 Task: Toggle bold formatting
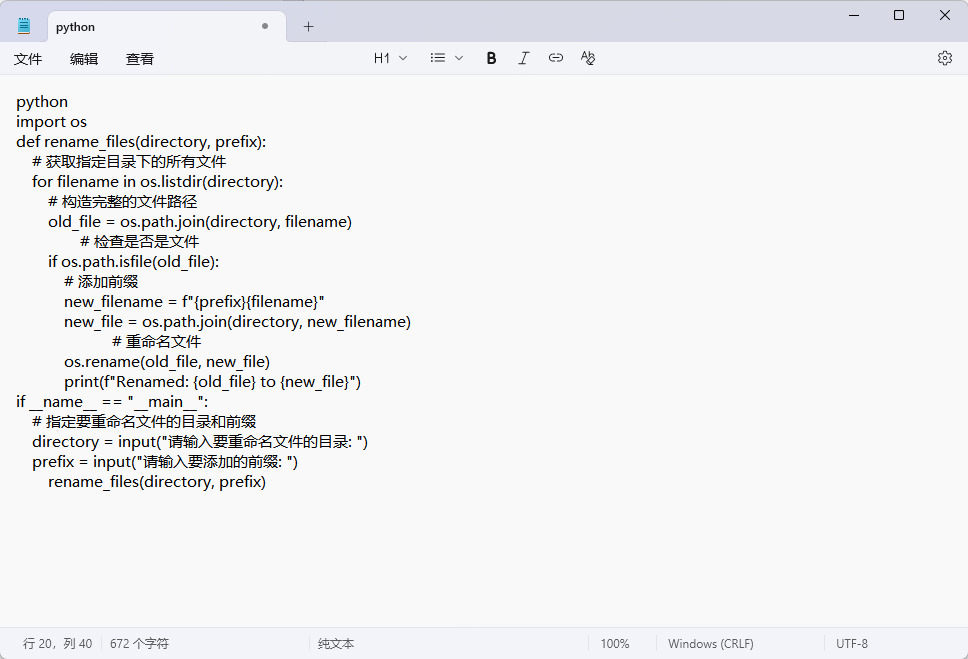pyautogui.click(x=491, y=58)
